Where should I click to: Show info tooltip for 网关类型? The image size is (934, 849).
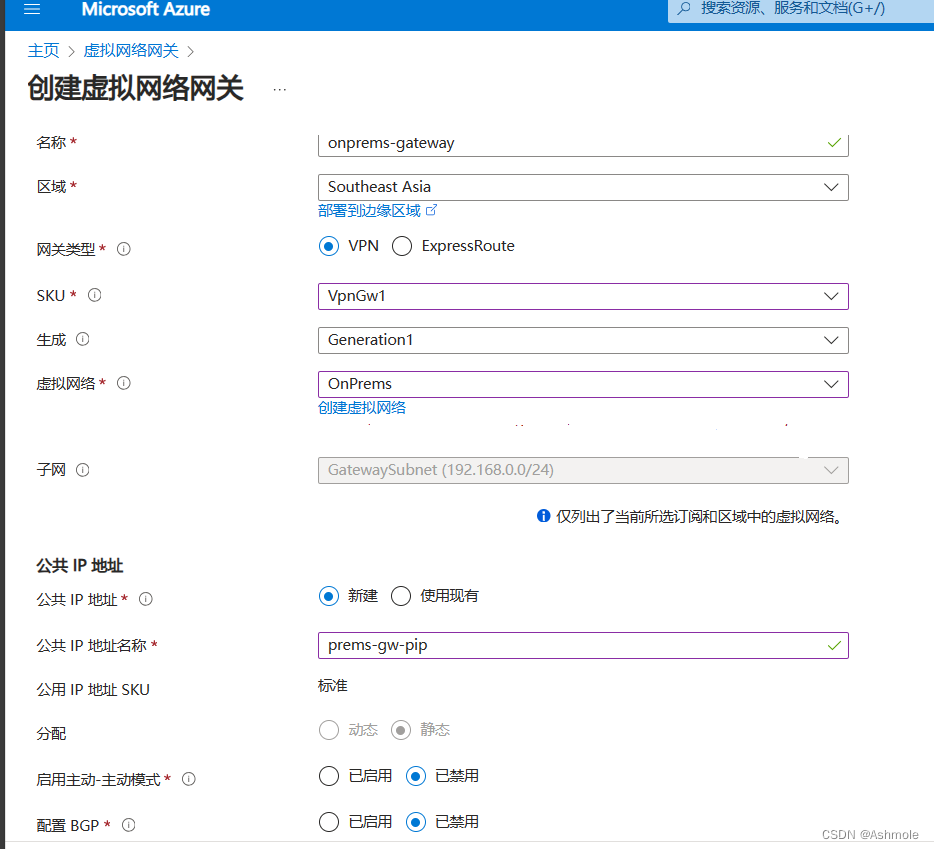click(124, 249)
